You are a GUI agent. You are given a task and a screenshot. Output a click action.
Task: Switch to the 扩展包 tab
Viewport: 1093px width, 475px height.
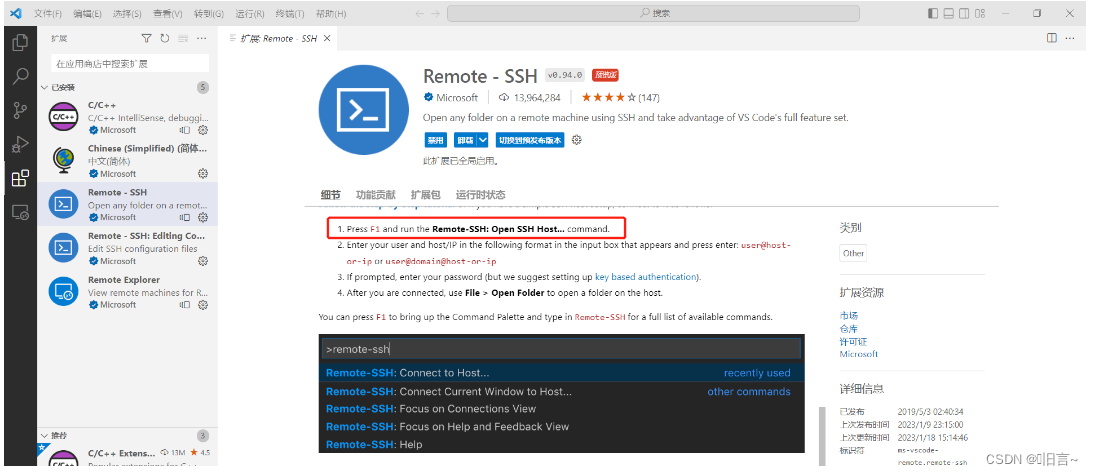[425, 195]
